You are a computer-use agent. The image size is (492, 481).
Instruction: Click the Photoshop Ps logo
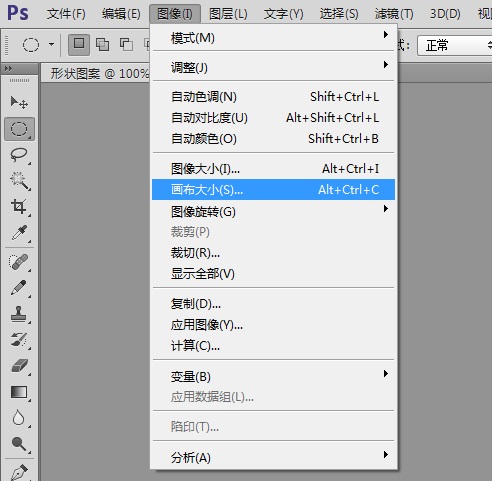[x=18, y=13]
